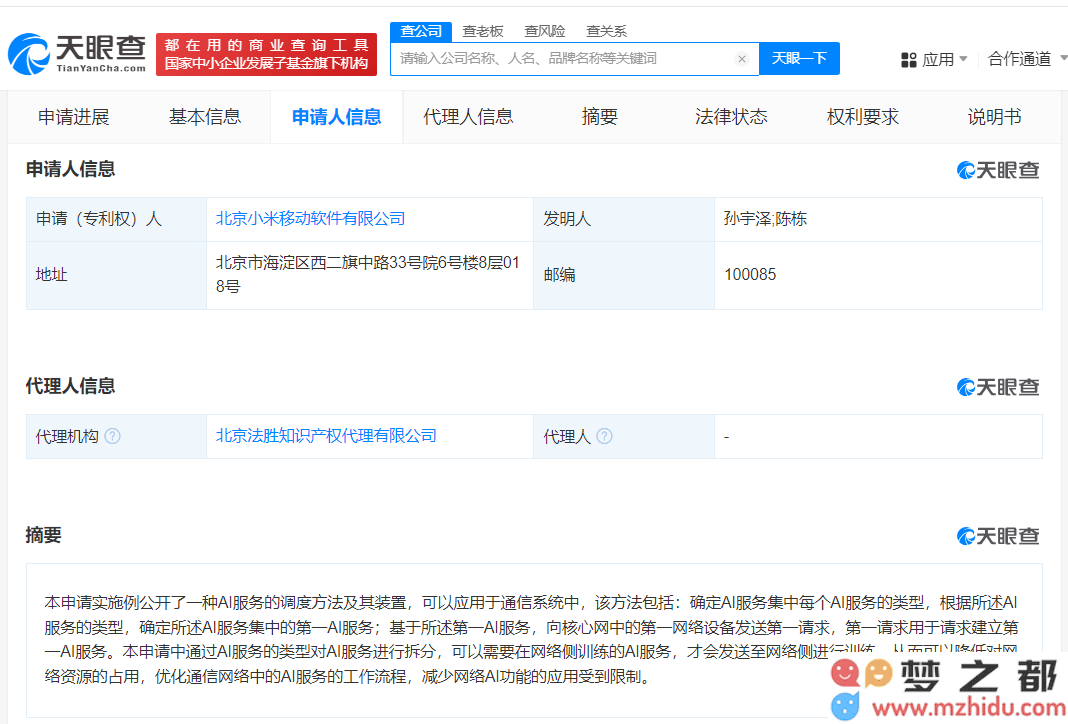Click the 摘要 section heading
Image resolution: width=1068 pixels, height=724 pixels.
[44, 535]
